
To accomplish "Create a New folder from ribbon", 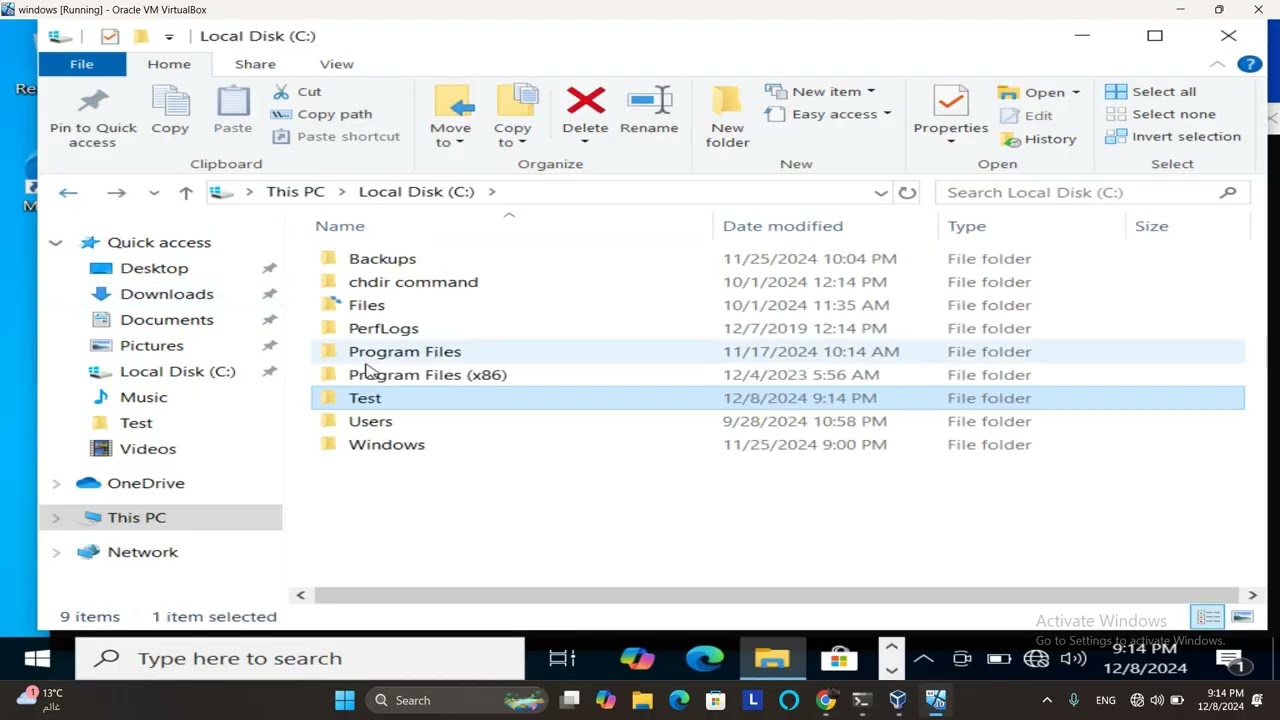I will (x=727, y=117).
